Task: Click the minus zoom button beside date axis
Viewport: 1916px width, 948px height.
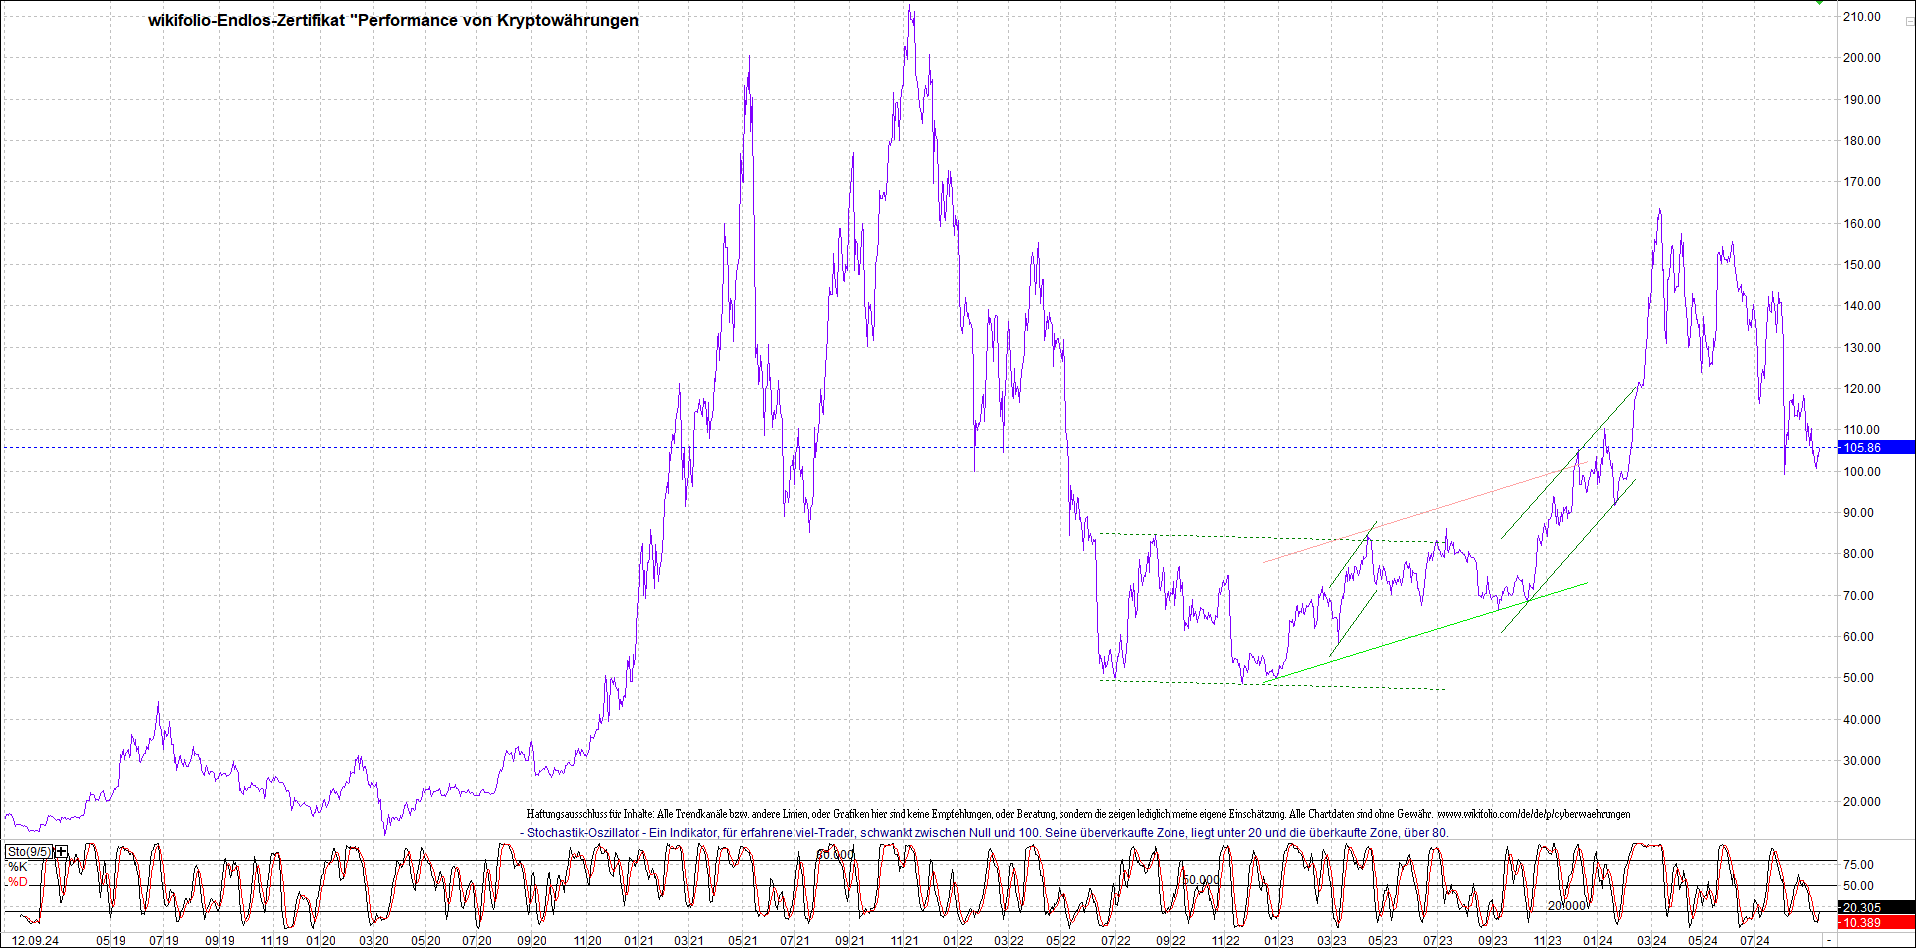Action: [1829, 941]
